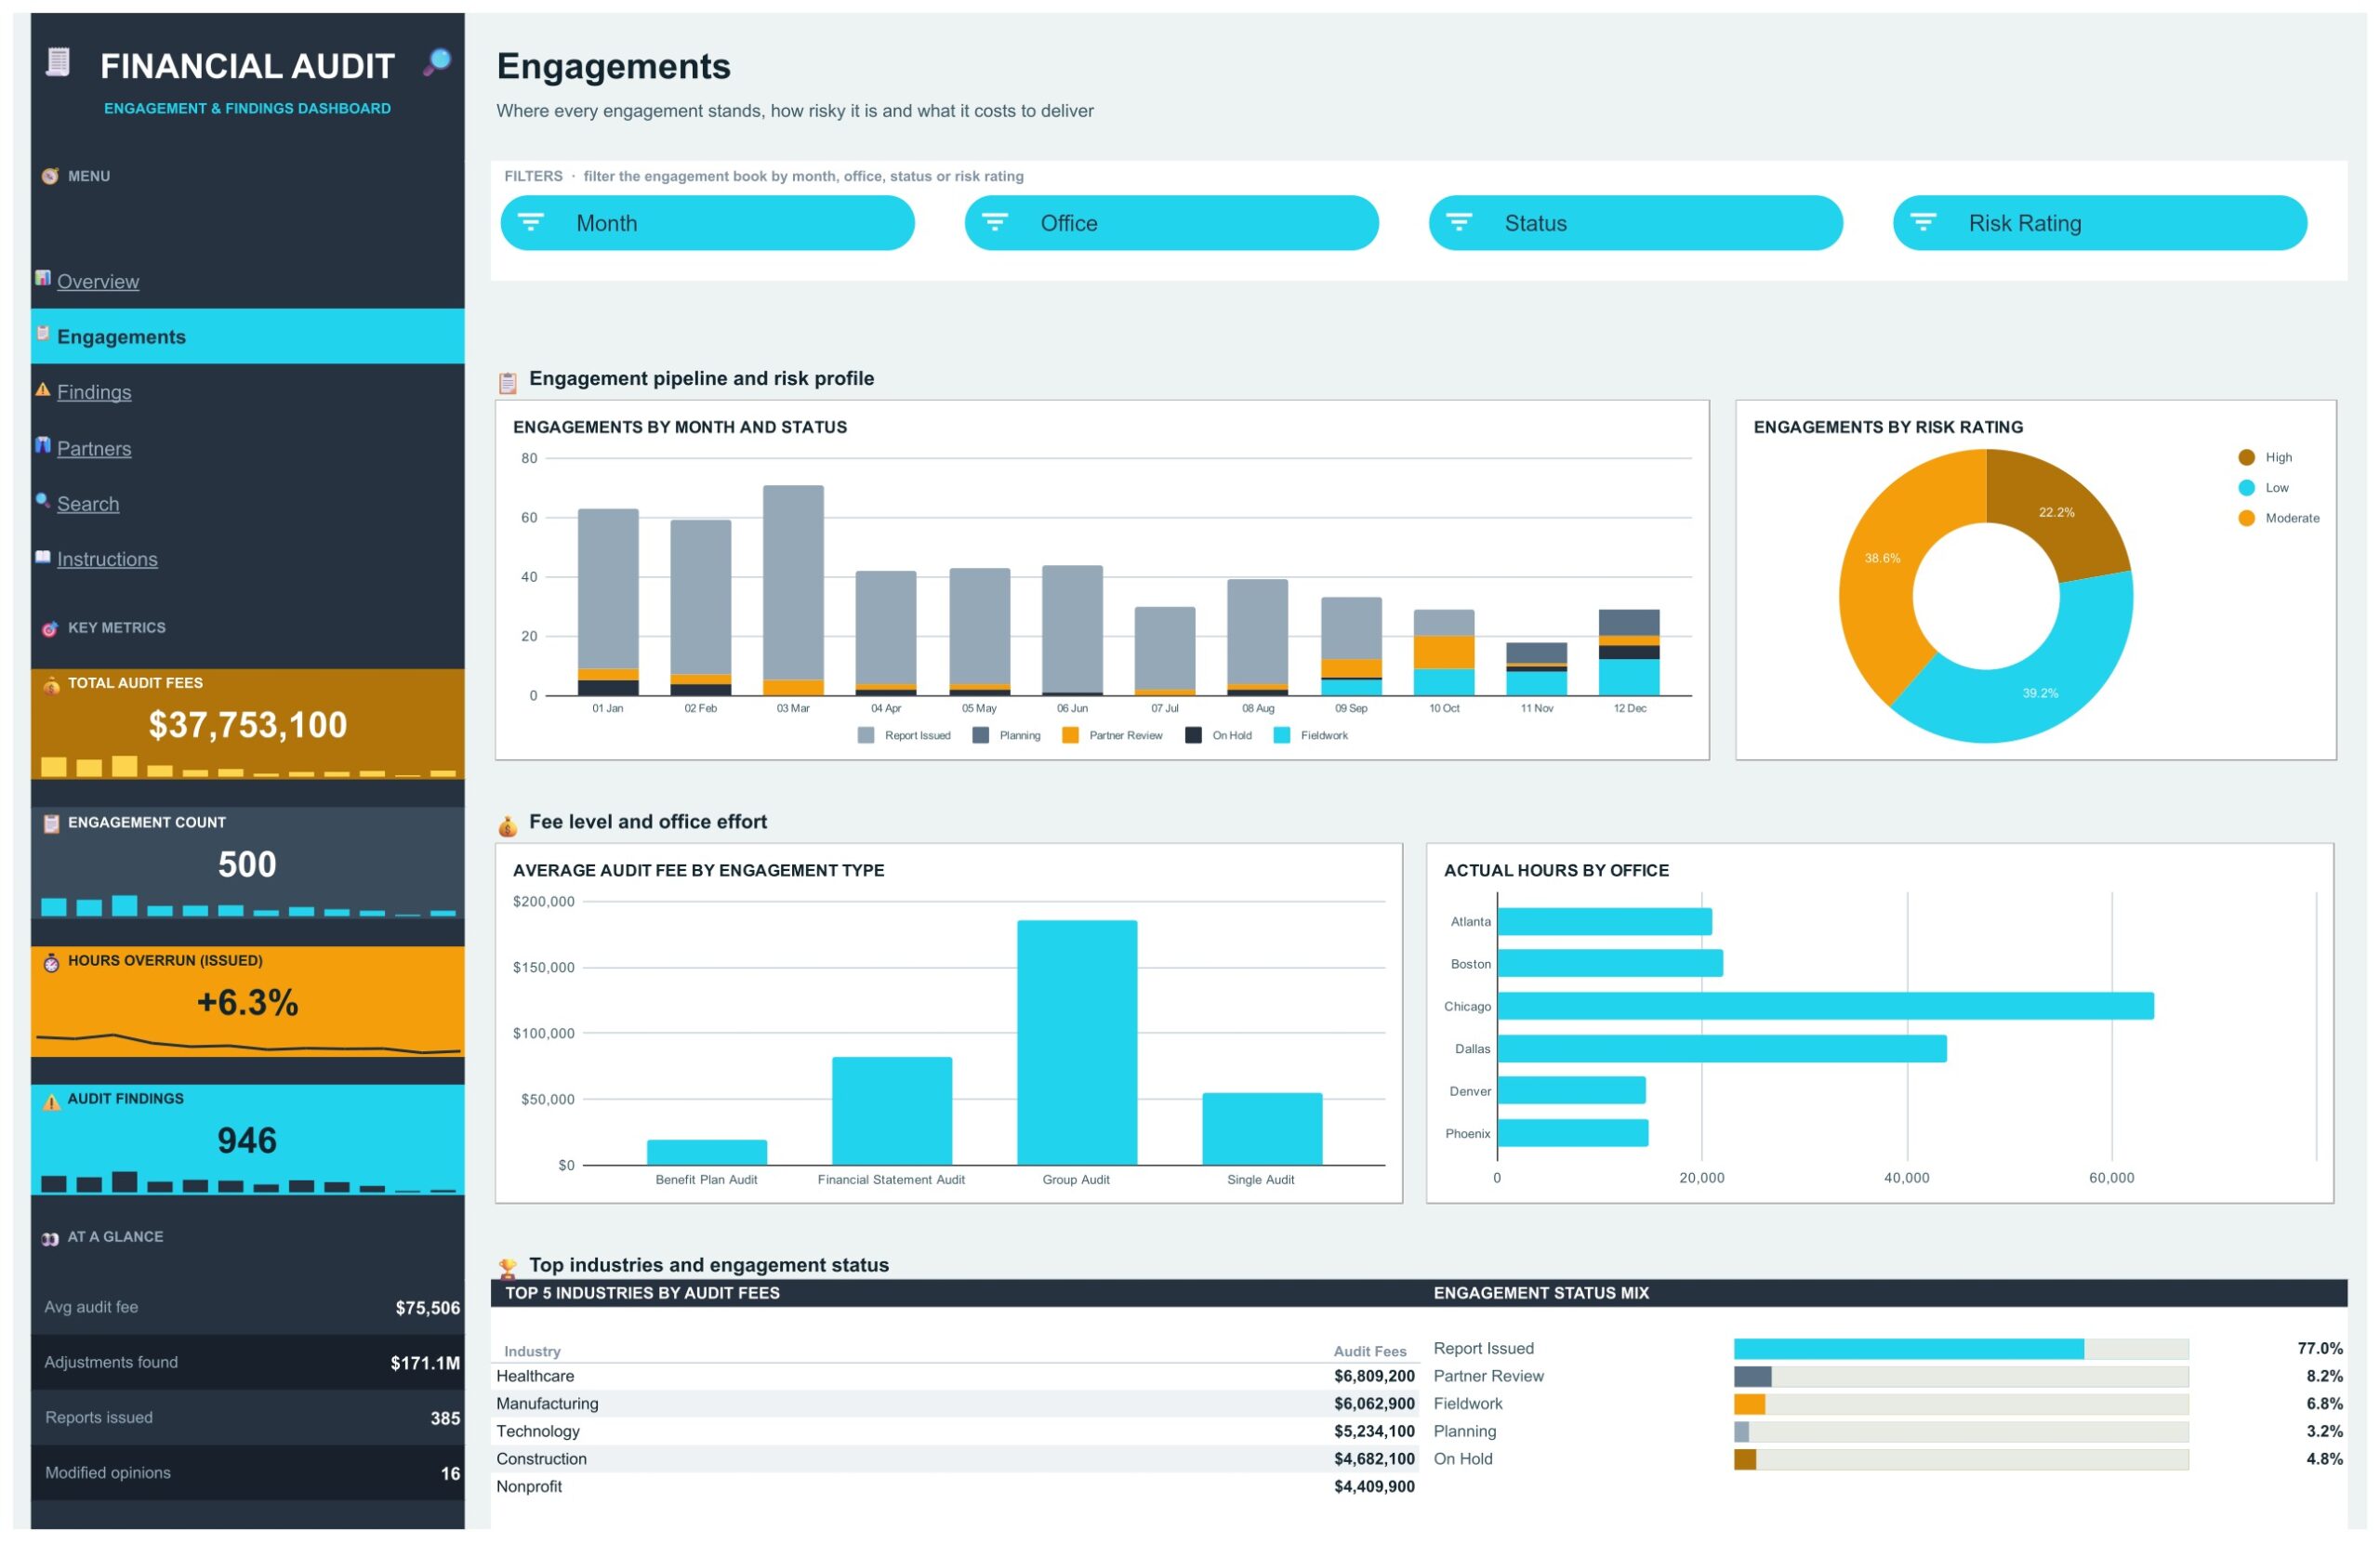Image resolution: width=2380 pixels, height=1543 pixels.
Task: Click the clipboard icon beside Engagement pipeline heading
Action: tap(508, 382)
